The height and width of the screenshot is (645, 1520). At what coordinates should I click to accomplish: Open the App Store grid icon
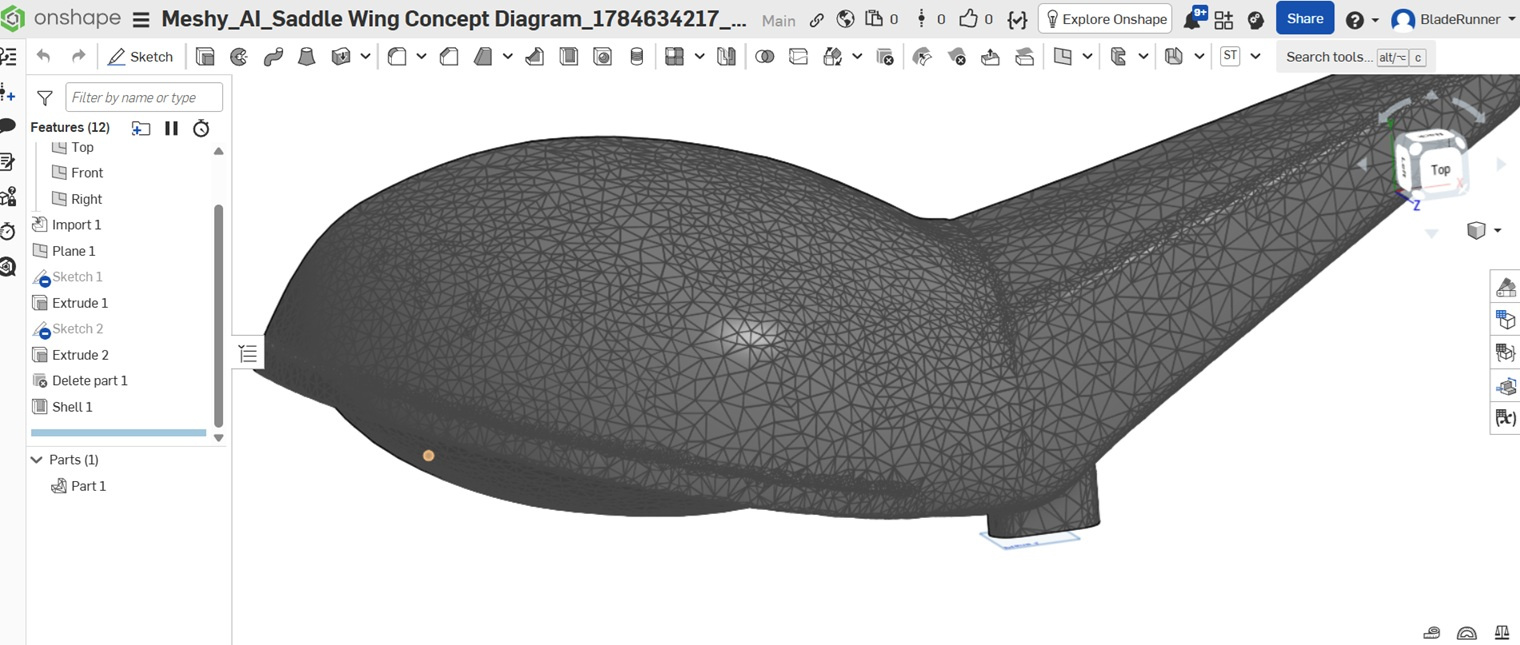pos(1223,19)
